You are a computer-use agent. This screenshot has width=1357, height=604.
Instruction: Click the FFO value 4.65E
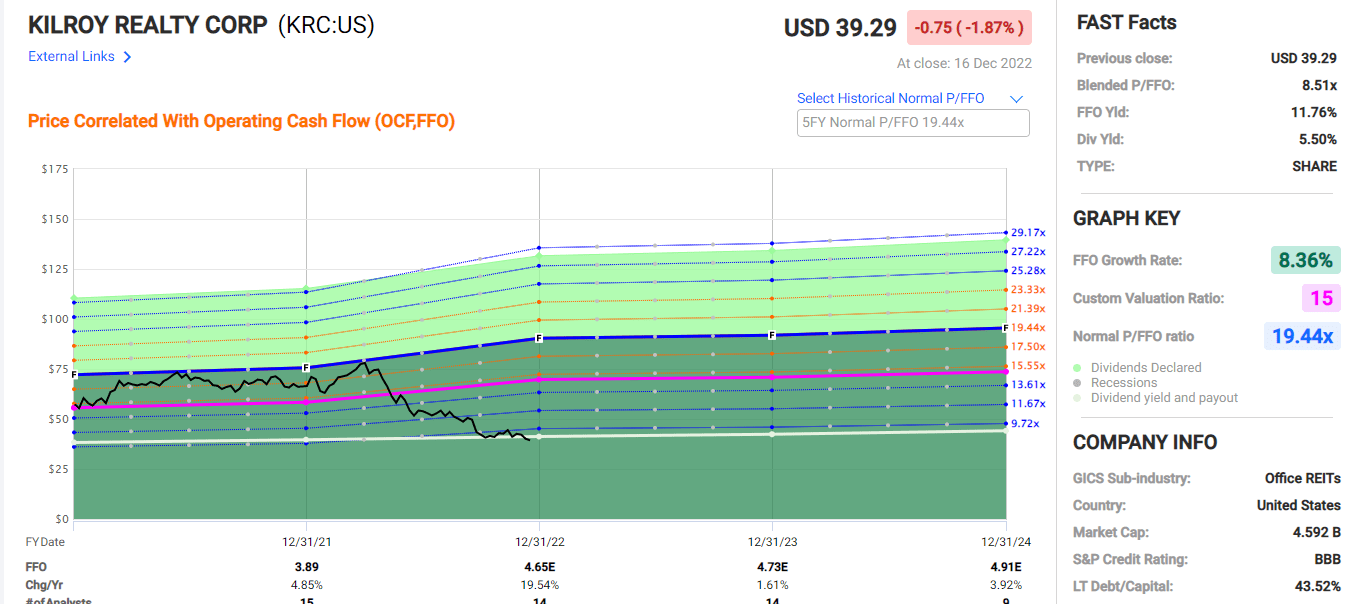tap(540, 567)
